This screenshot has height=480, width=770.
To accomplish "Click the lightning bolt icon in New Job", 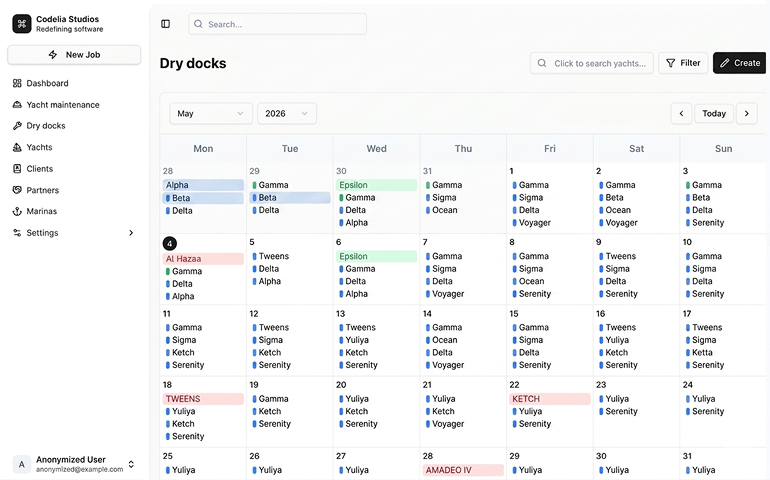I will [x=53, y=55].
